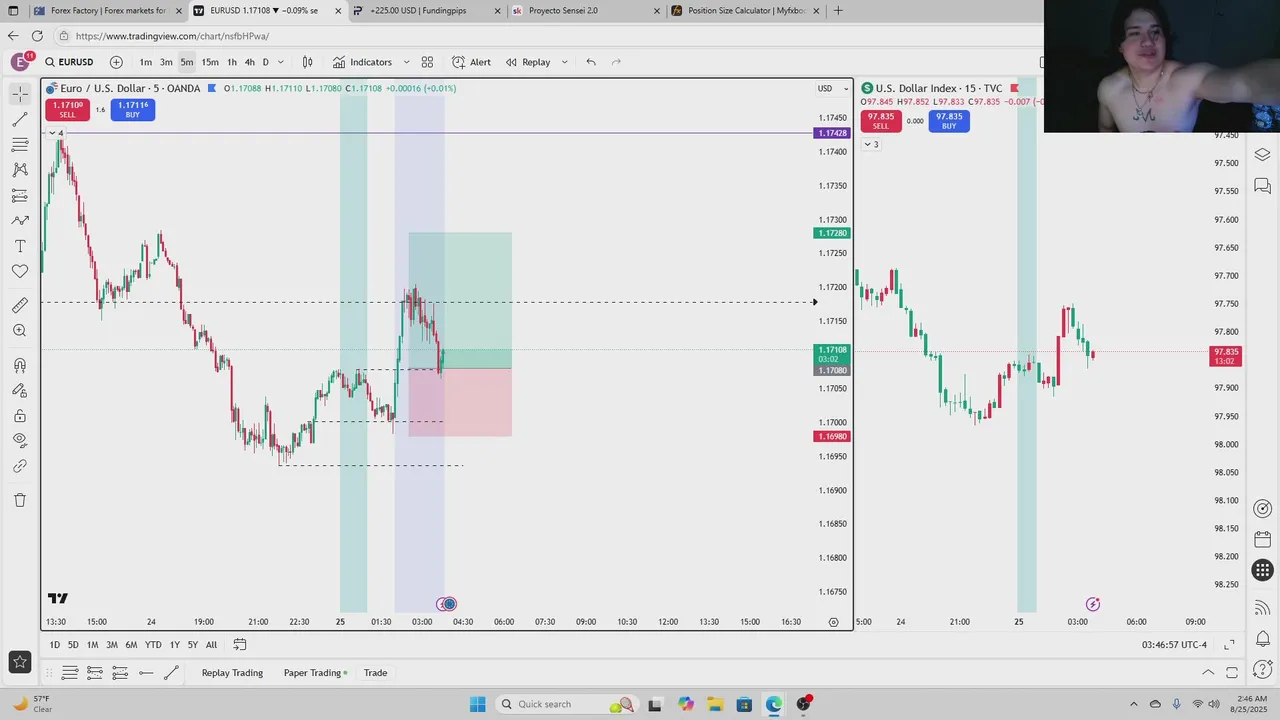
Task: Expand timeframe dropdown next to D
Action: coord(280,62)
